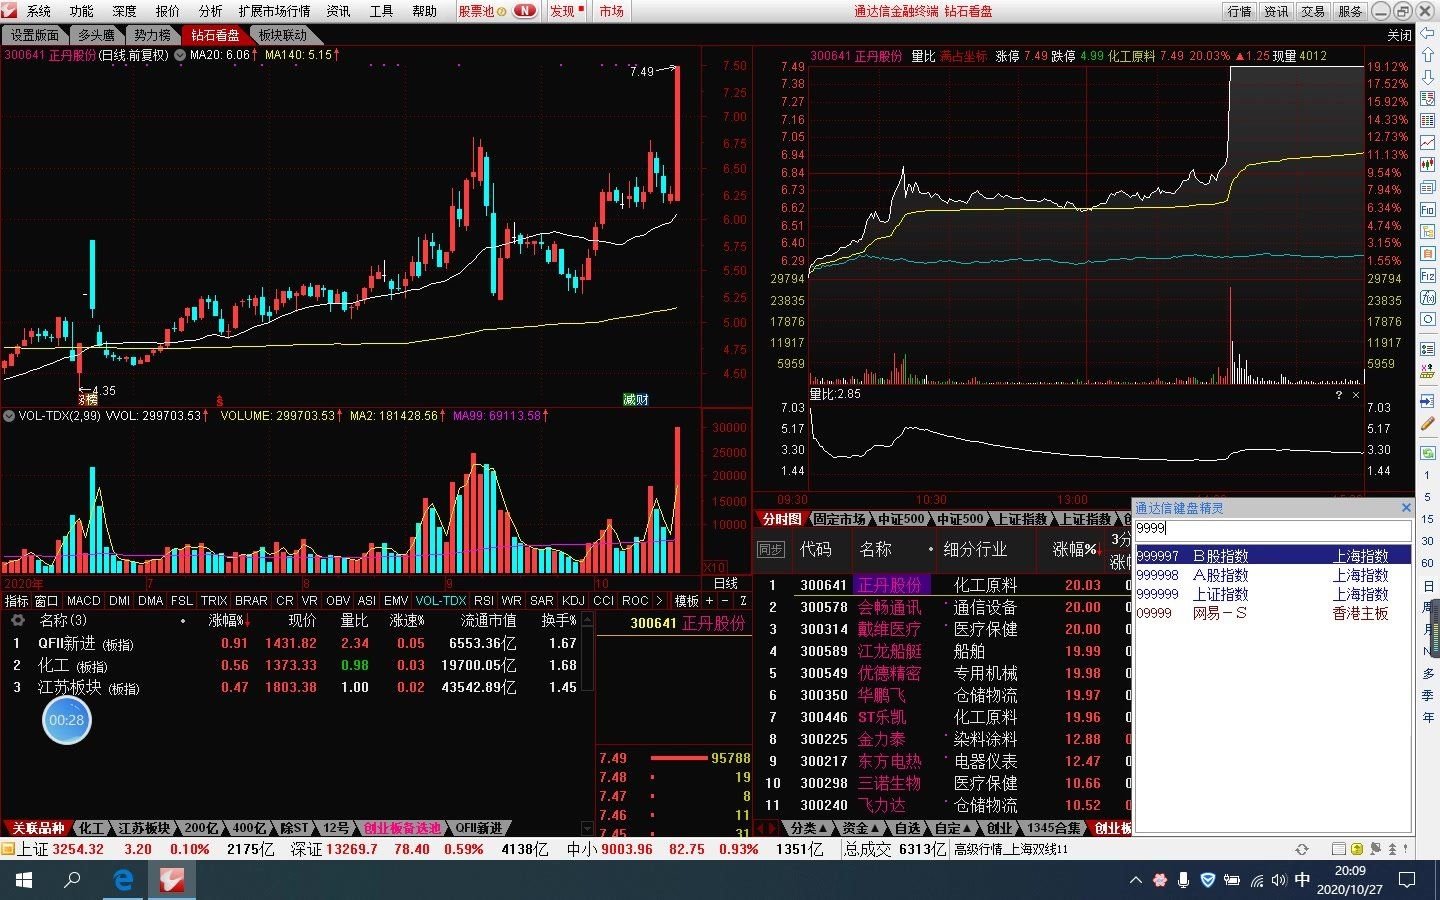The width and height of the screenshot is (1440, 900).
Task: Toggle the round indicator before VOL-TDX legend
Action: pyautogui.click(x=9, y=415)
